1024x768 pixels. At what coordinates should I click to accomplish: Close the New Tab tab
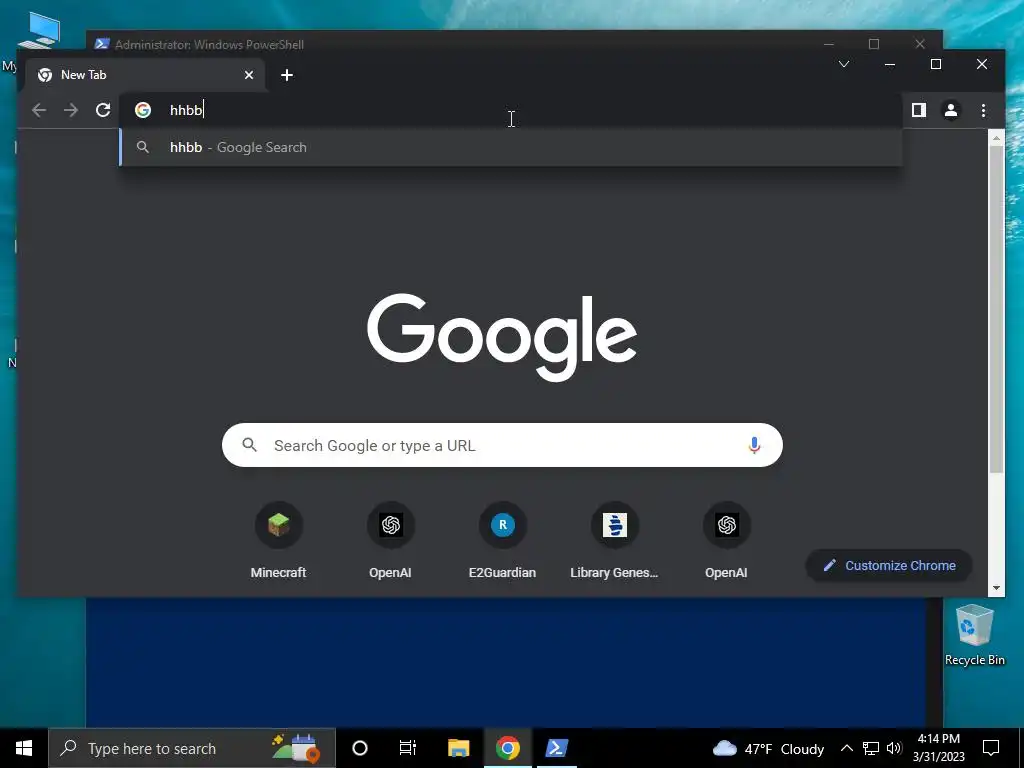click(x=249, y=75)
